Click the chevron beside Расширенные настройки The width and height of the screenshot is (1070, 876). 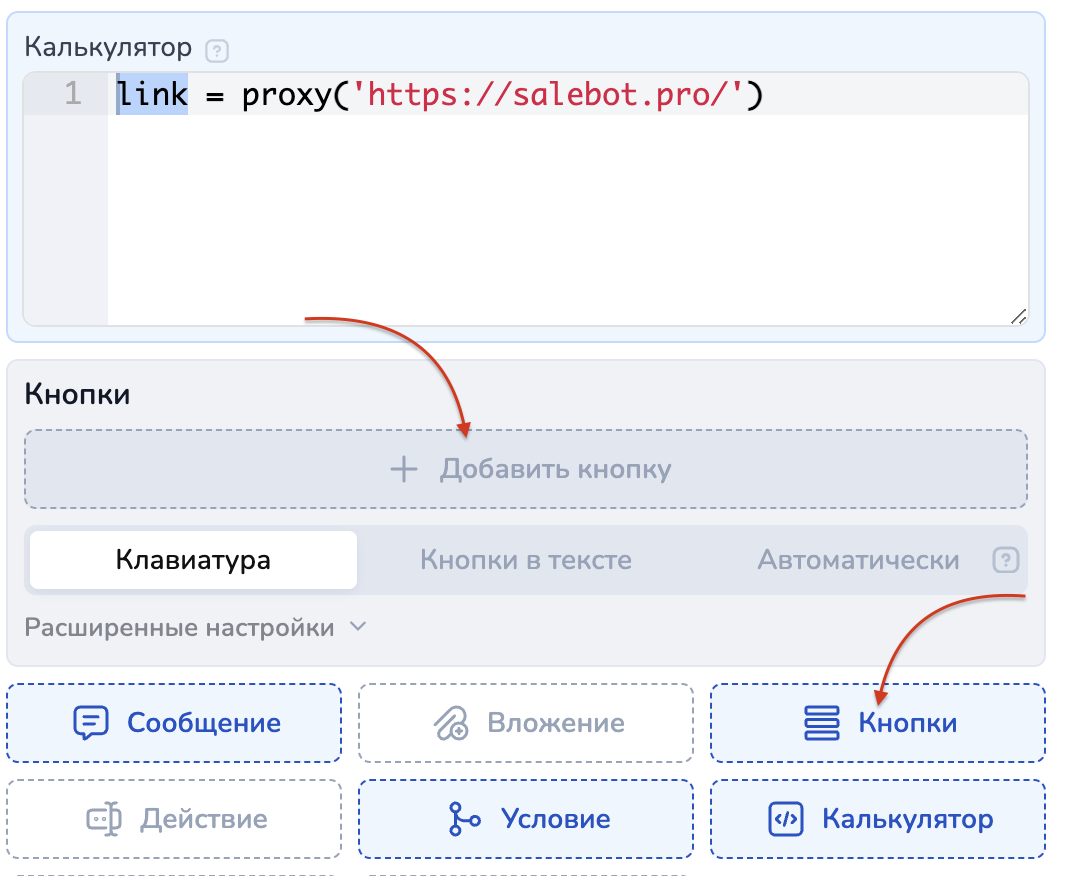click(x=358, y=627)
